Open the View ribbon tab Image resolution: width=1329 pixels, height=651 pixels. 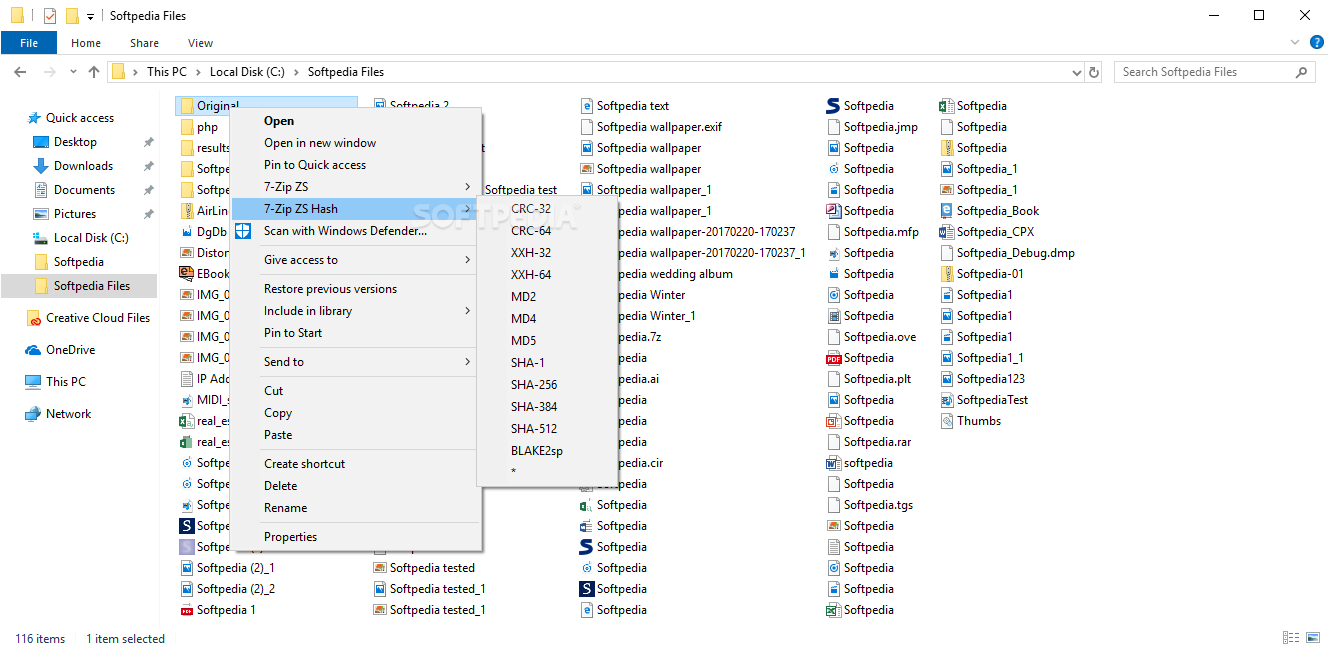(x=200, y=43)
